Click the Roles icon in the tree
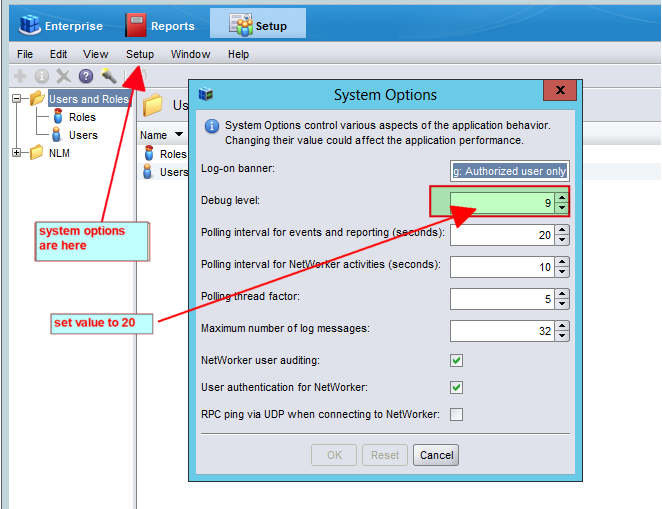Viewport: 662px width, 509px height. [58, 117]
